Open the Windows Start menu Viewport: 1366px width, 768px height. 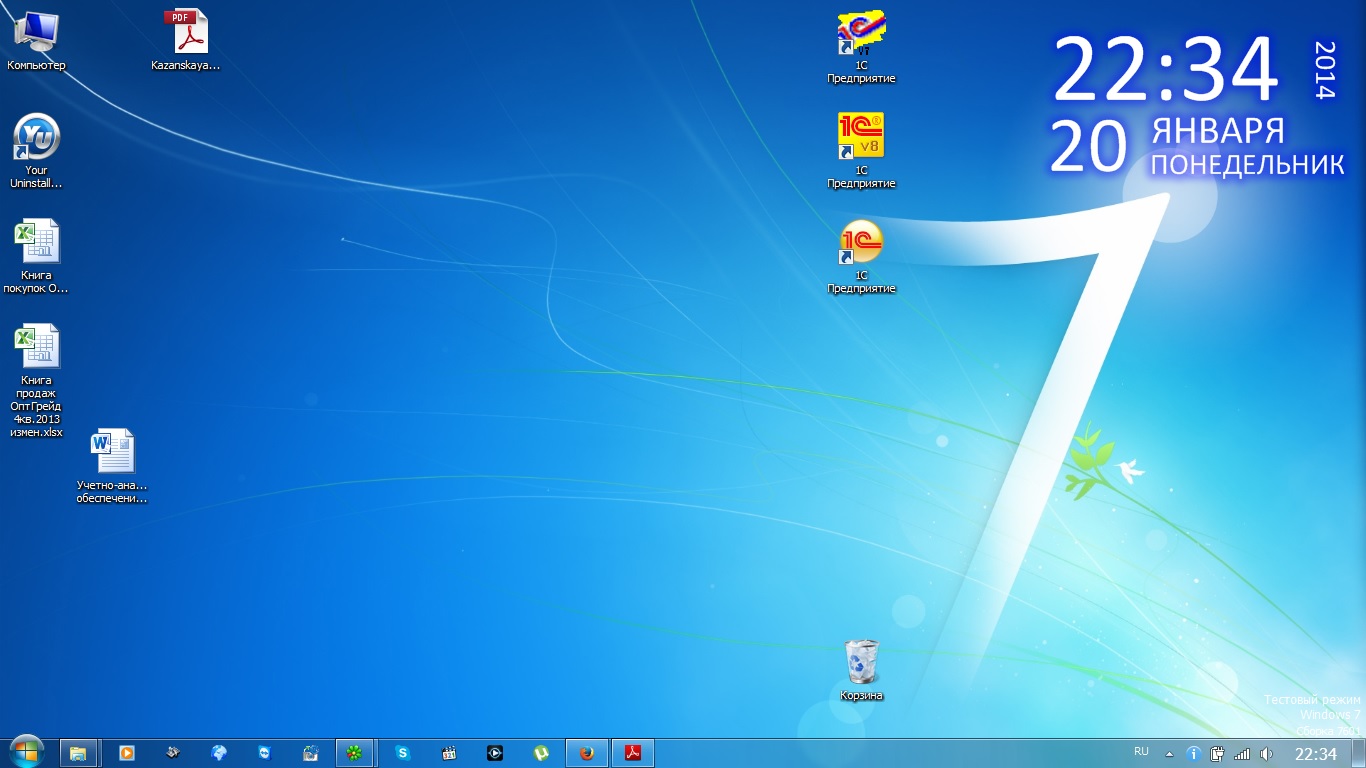tap(26, 752)
